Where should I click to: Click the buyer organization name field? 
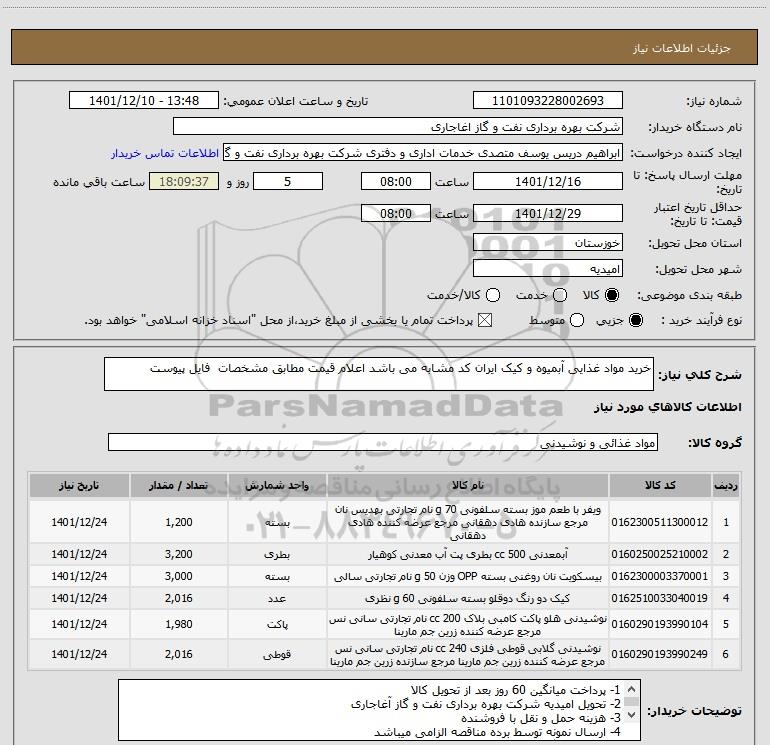pyautogui.click(x=398, y=127)
